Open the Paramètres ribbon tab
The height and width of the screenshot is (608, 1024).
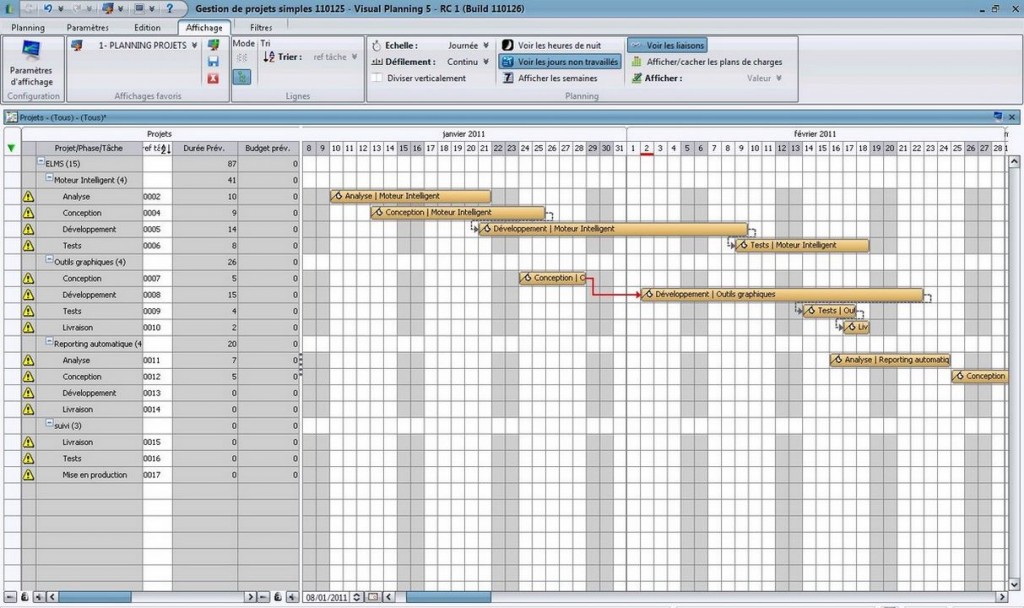click(x=88, y=27)
